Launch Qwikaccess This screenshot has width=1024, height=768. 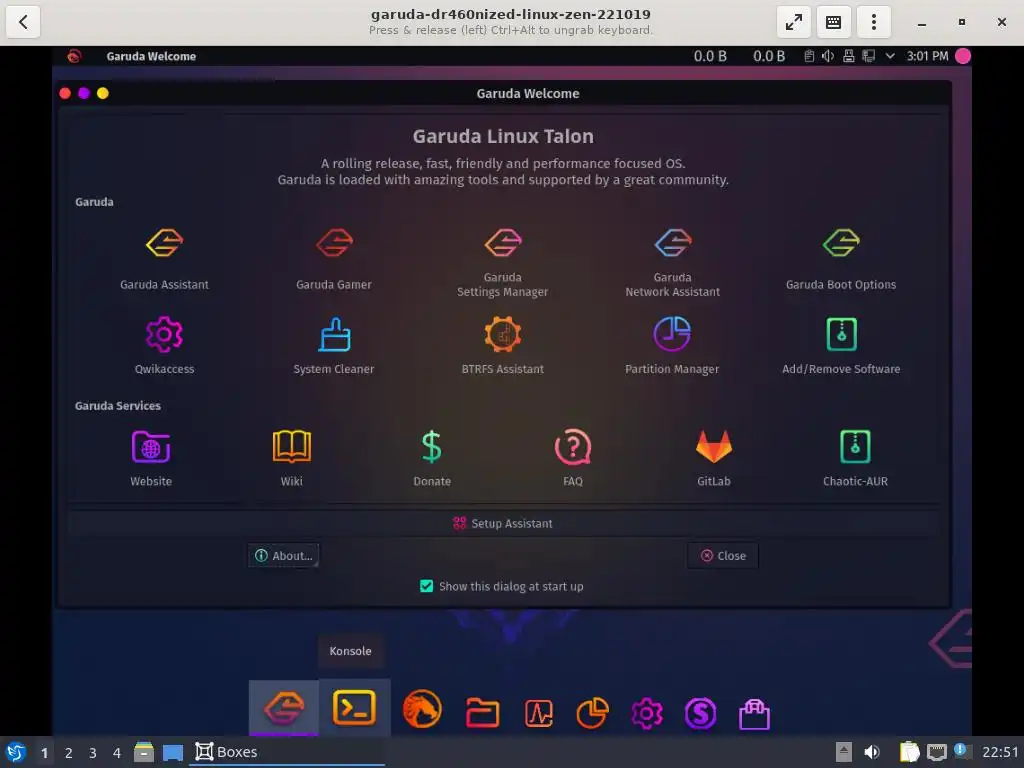(165, 345)
